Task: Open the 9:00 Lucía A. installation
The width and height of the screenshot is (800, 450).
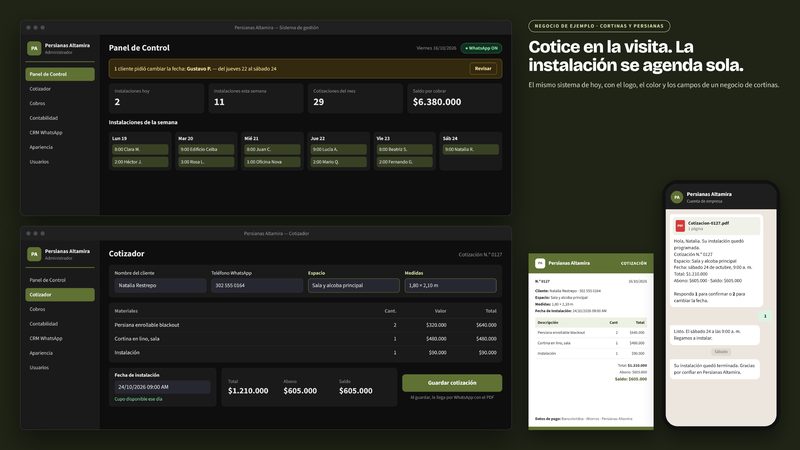Action: 338,149
